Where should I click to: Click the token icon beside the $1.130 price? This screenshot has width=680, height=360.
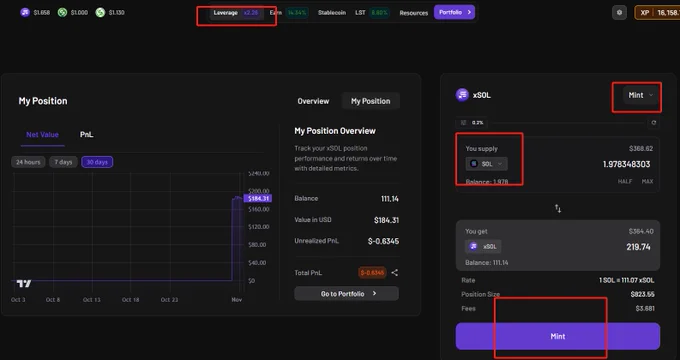[x=100, y=13]
